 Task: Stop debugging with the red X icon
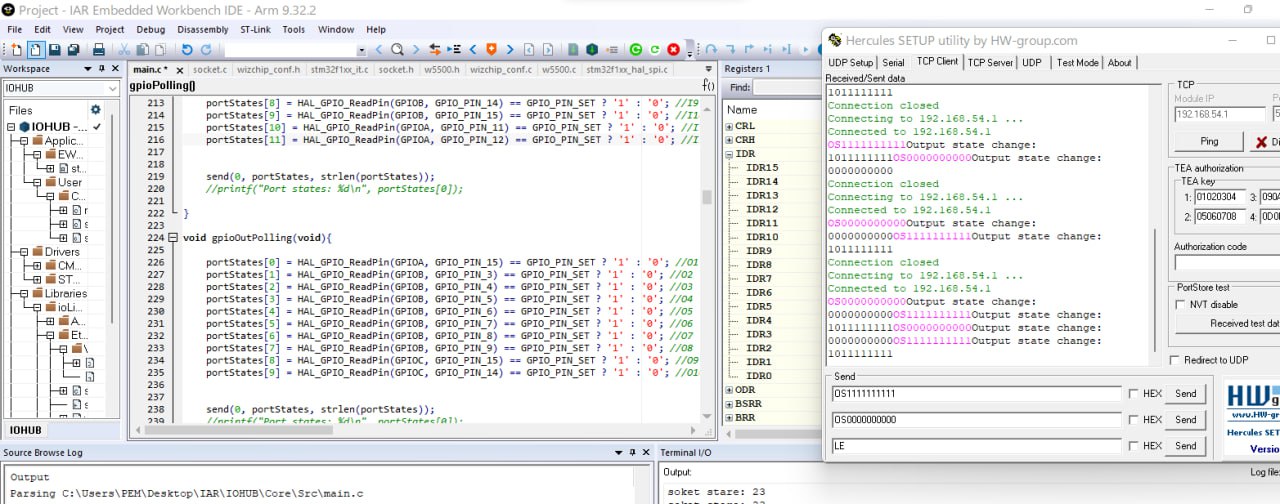tap(674, 49)
